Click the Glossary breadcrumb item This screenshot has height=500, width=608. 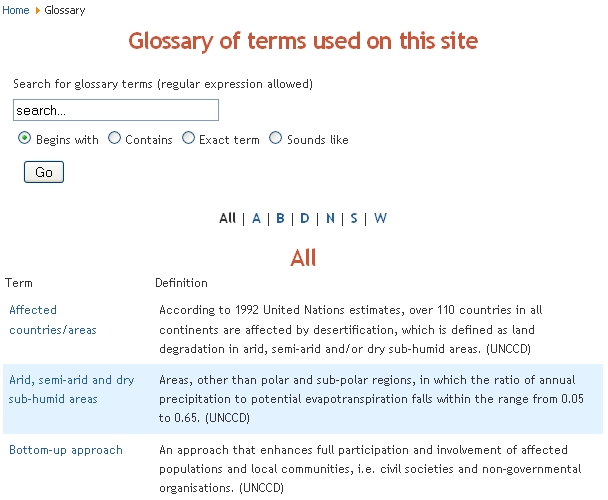tap(65, 10)
